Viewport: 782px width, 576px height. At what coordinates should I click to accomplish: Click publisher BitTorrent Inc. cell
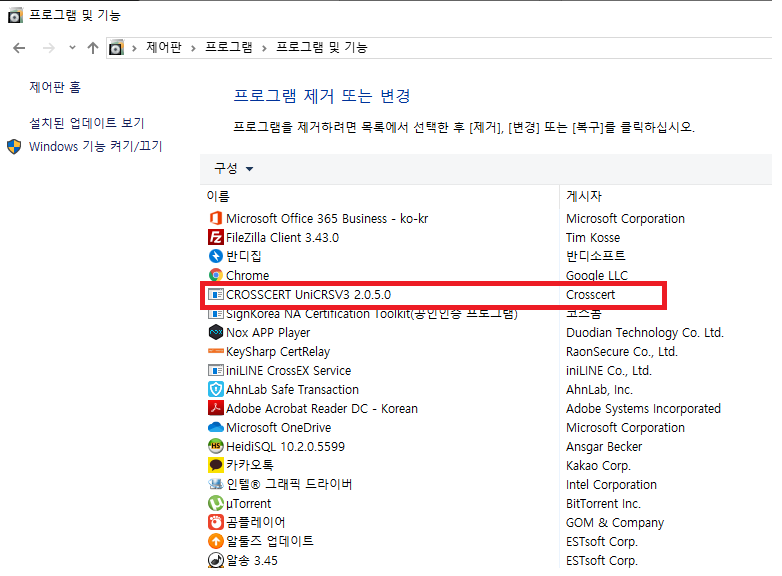[603, 503]
